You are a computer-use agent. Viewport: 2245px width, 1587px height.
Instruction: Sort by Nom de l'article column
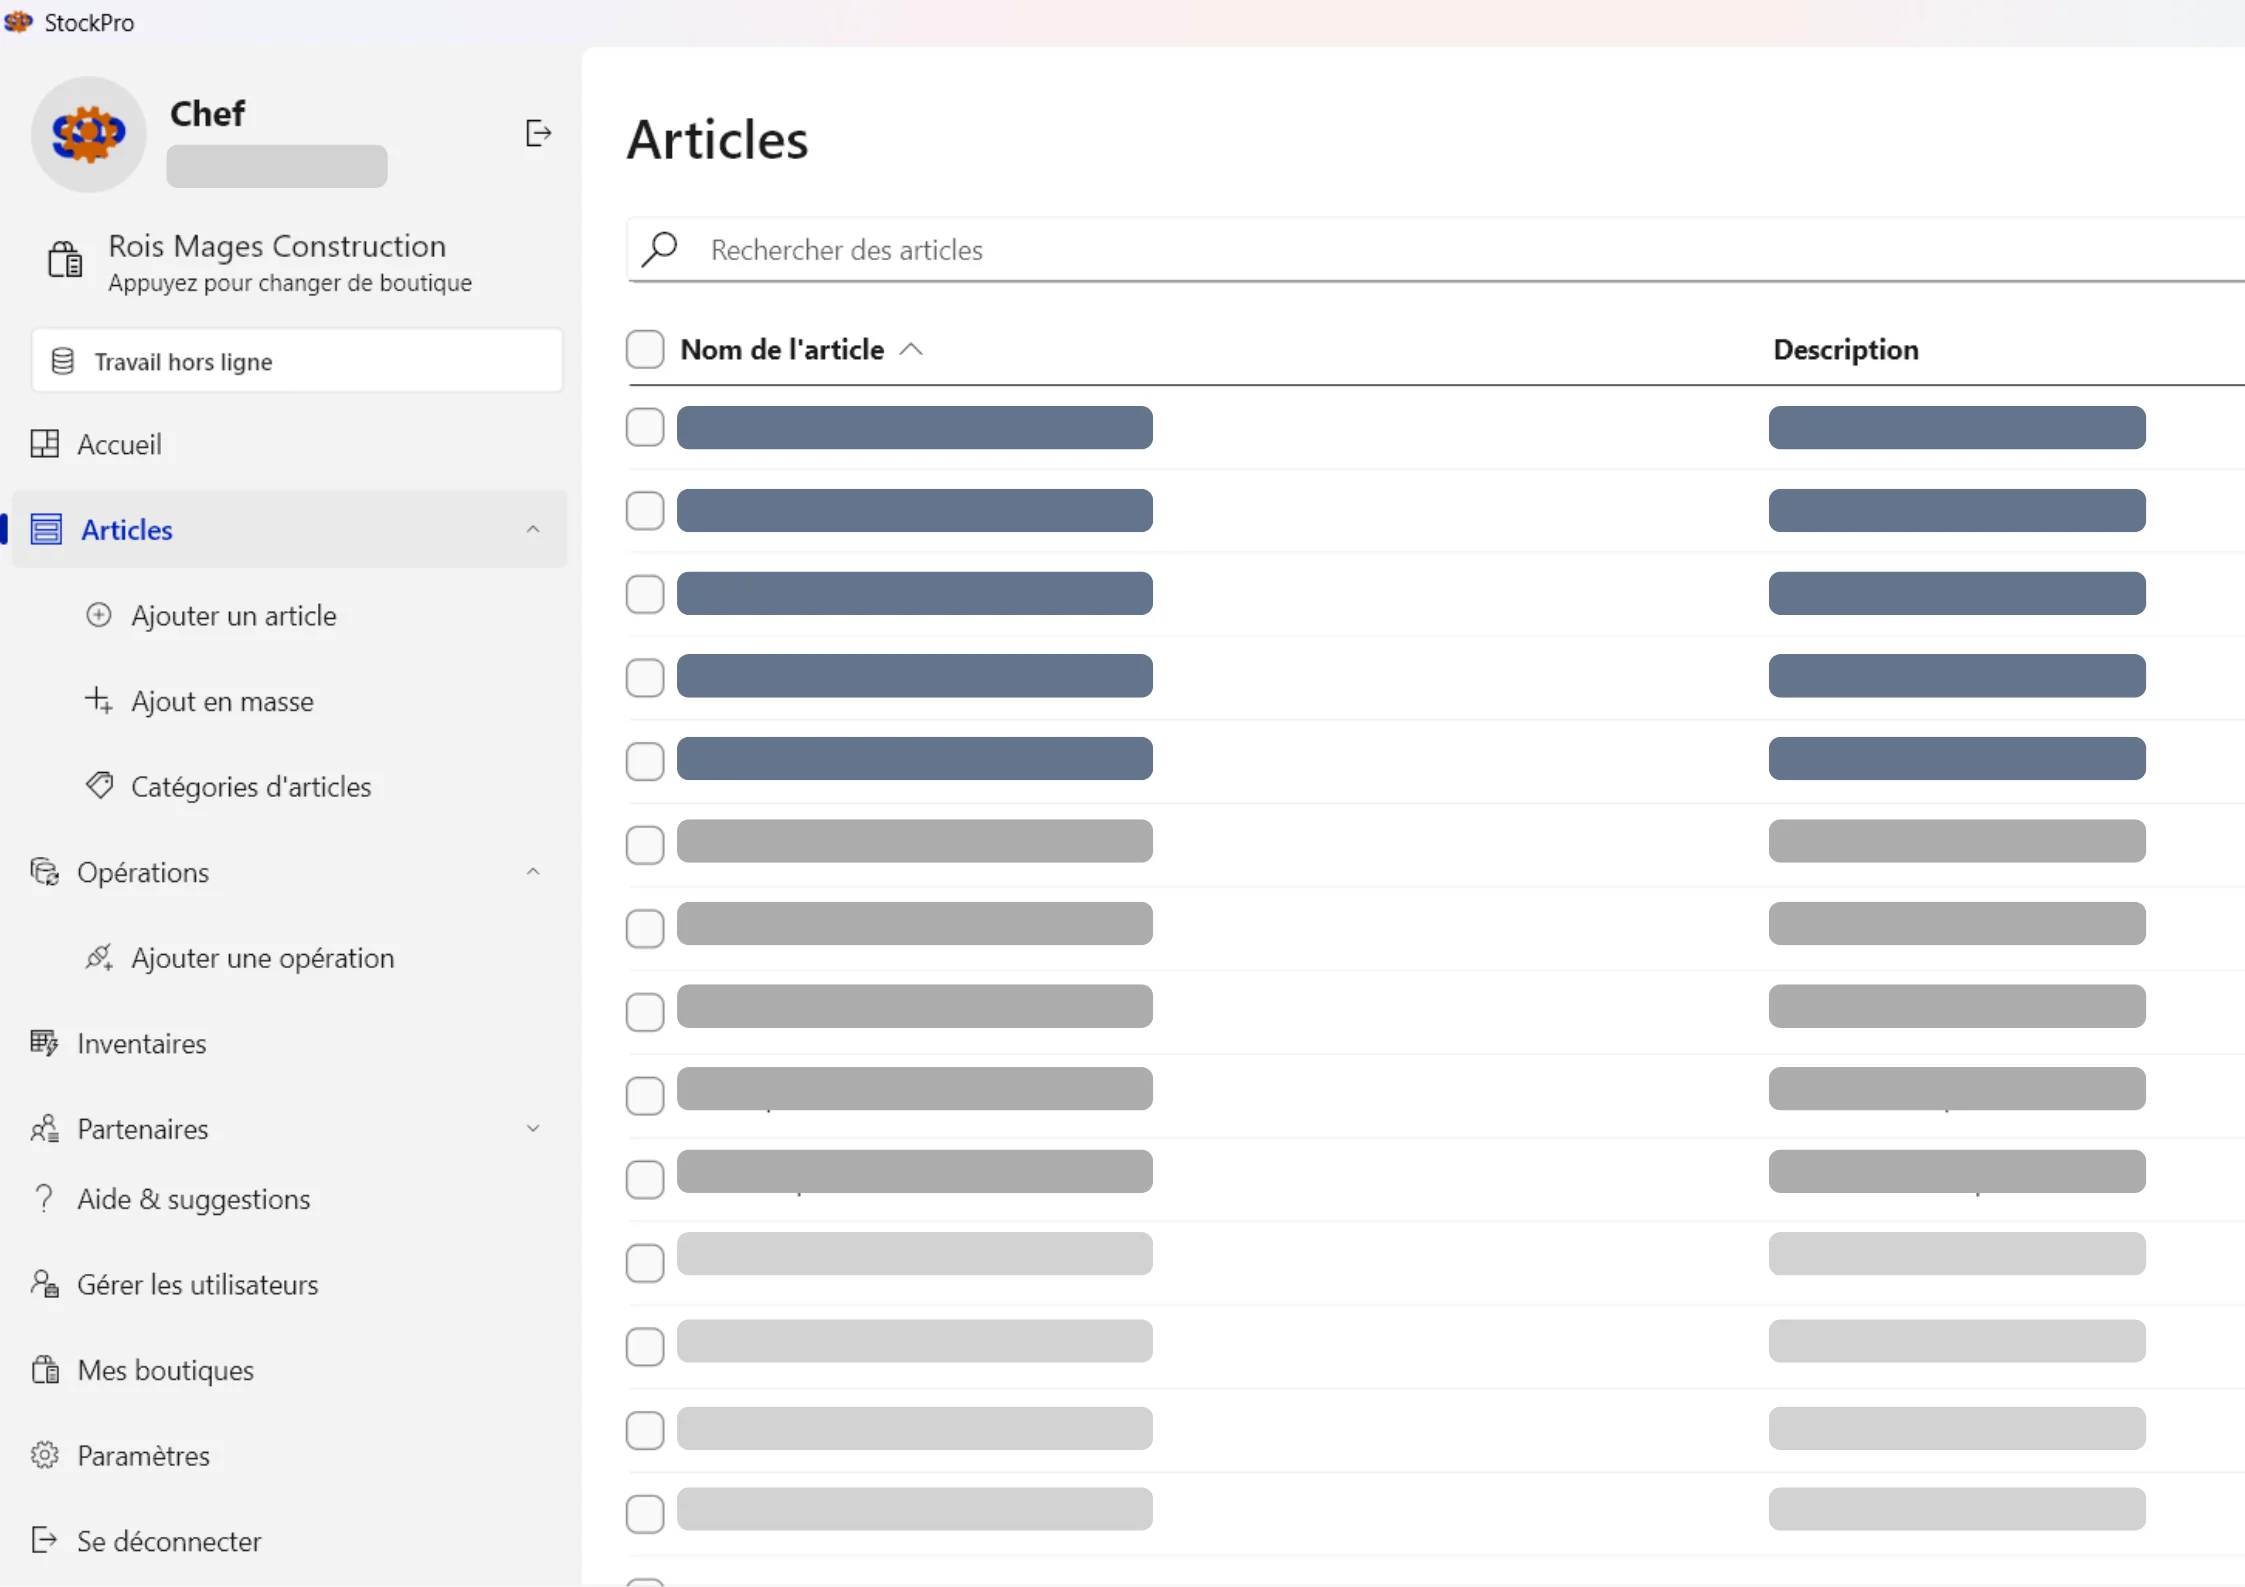(782, 349)
